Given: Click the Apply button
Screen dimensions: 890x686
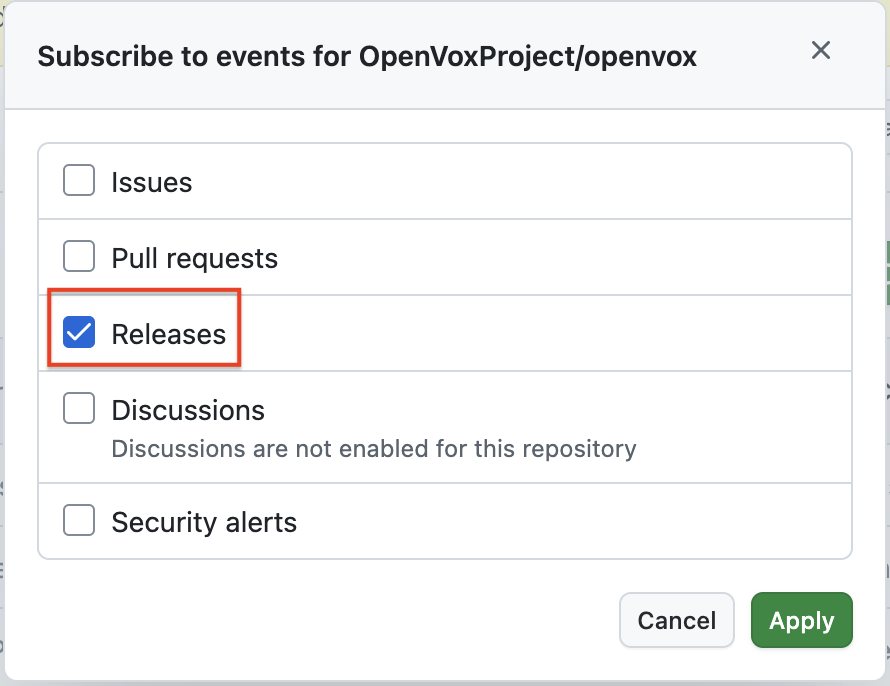Looking at the screenshot, I should click(x=801, y=620).
